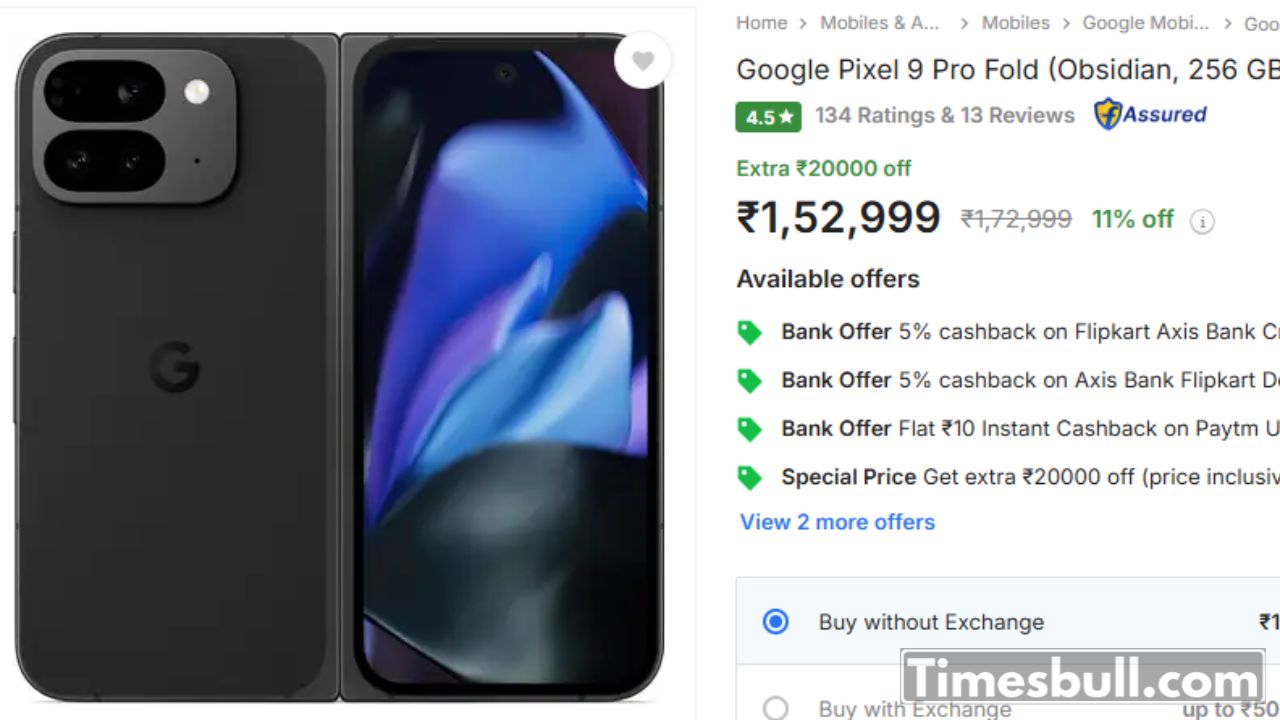Click the Pixel 9 Pro Fold product image
This screenshot has width=1280, height=720.
(x=340, y=365)
